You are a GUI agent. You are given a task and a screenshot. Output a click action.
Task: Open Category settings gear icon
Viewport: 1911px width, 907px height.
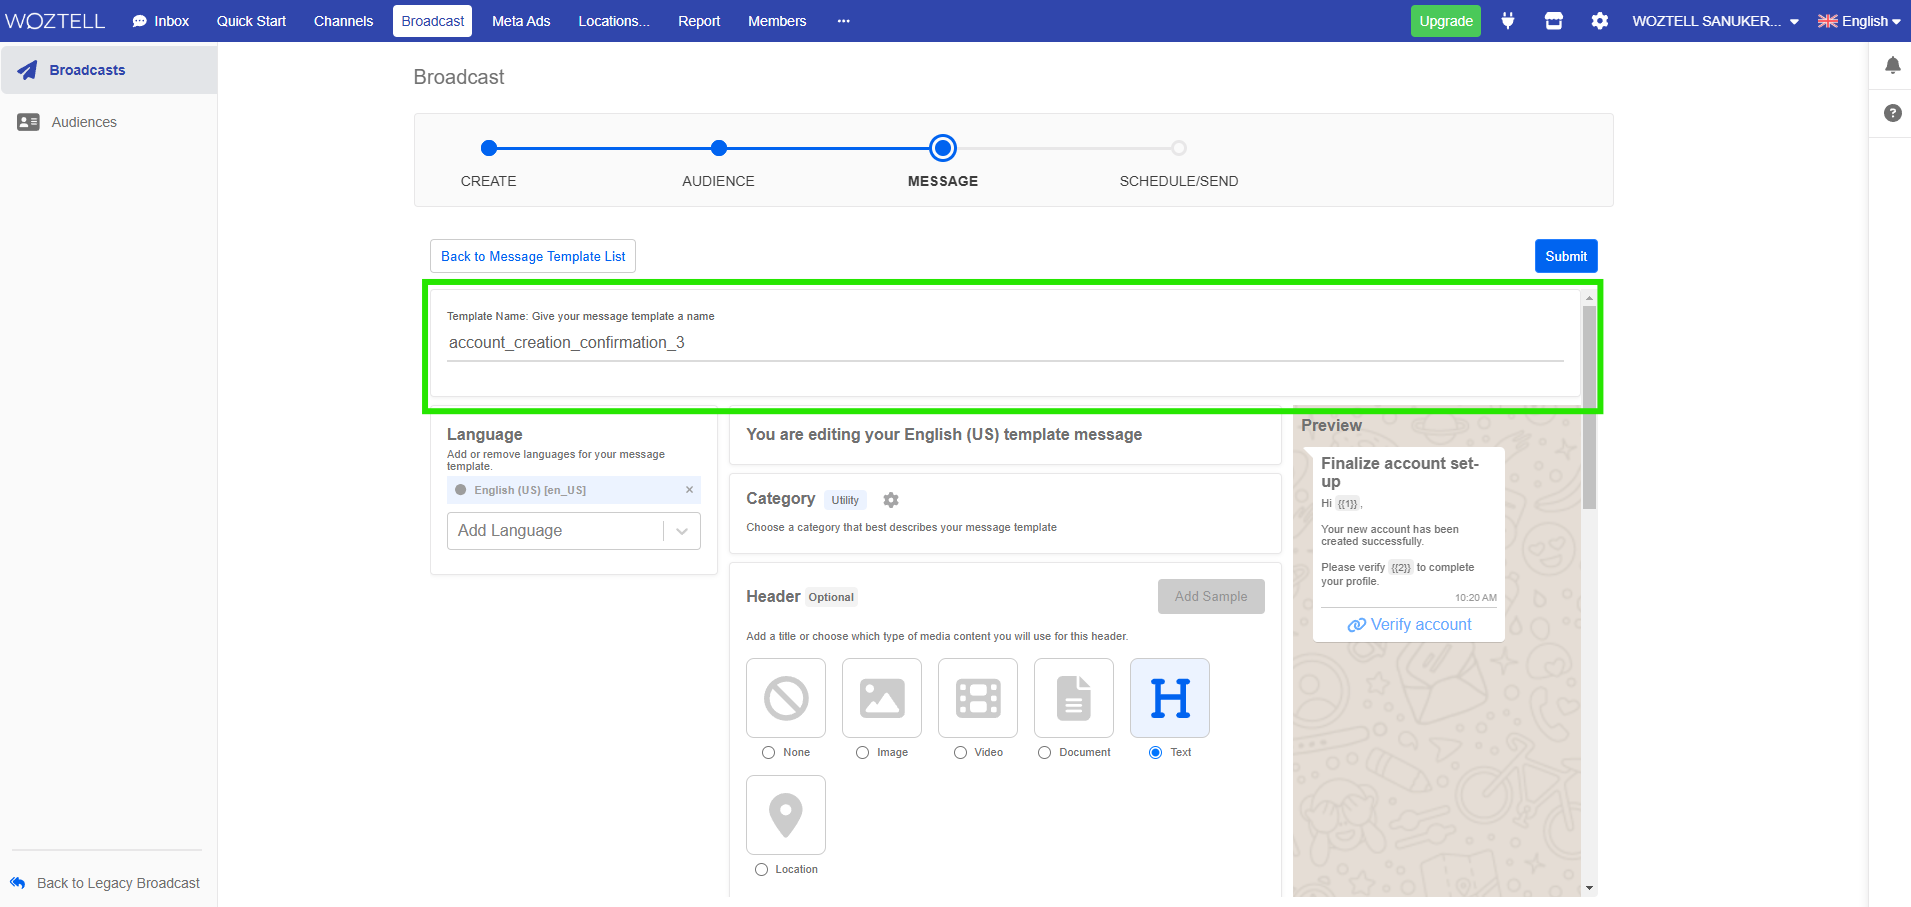pyautogui.click(x=890, y=500)
